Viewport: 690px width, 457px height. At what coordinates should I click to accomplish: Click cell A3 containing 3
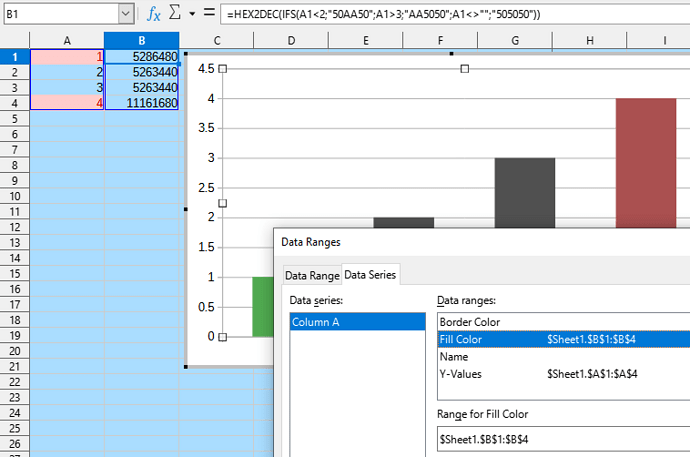tap(67, 88)
